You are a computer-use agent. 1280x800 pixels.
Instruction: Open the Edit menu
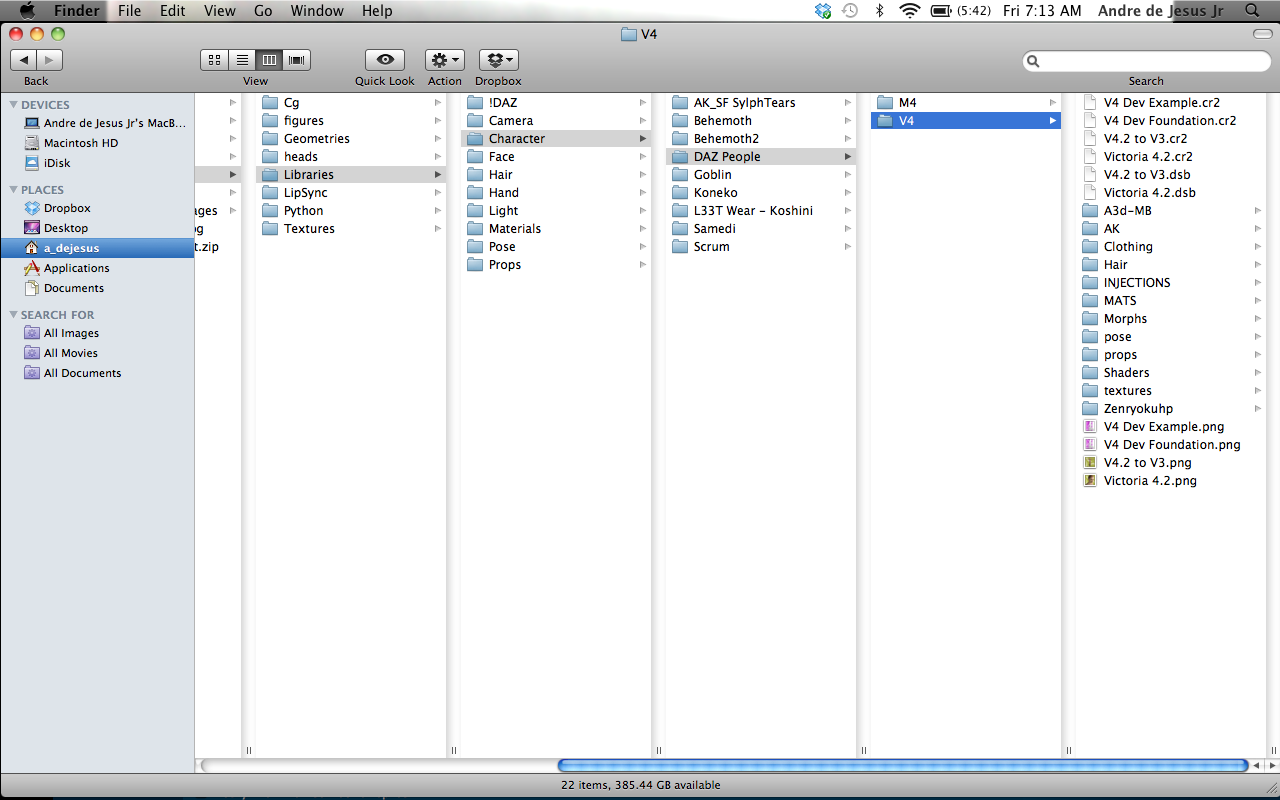173,11
